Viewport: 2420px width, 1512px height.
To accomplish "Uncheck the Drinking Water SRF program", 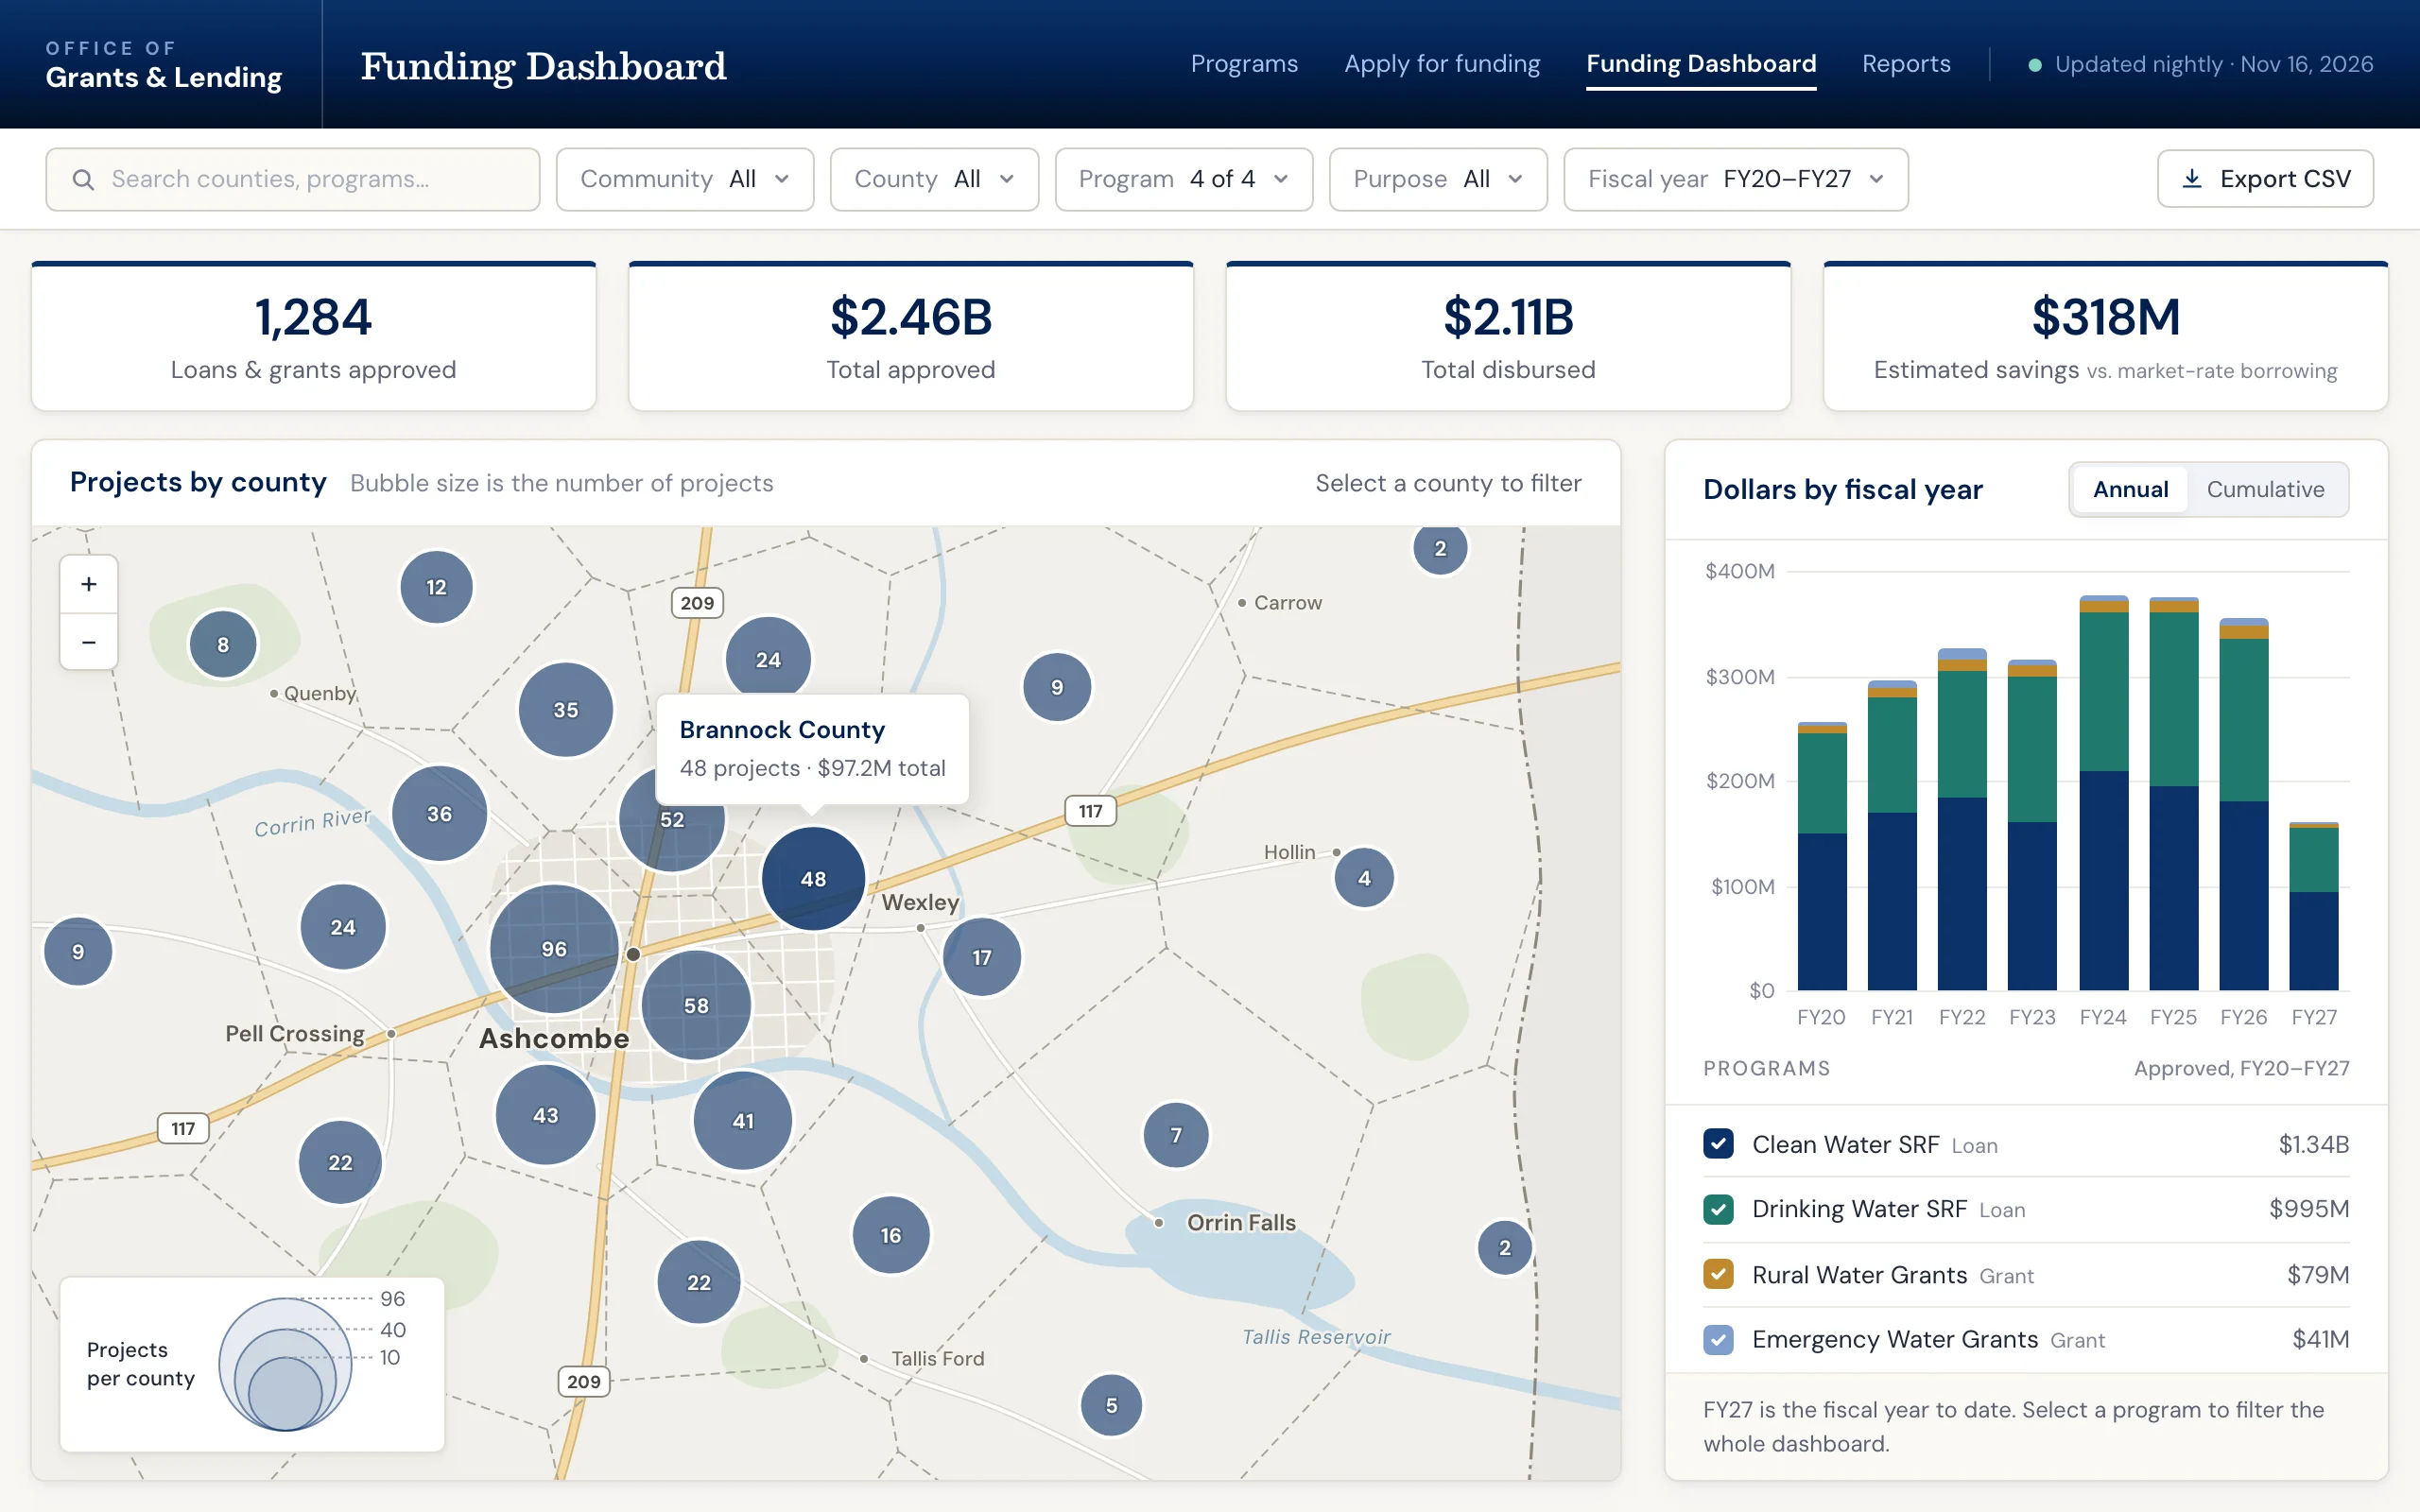I will click(x=1718, y=1209).
